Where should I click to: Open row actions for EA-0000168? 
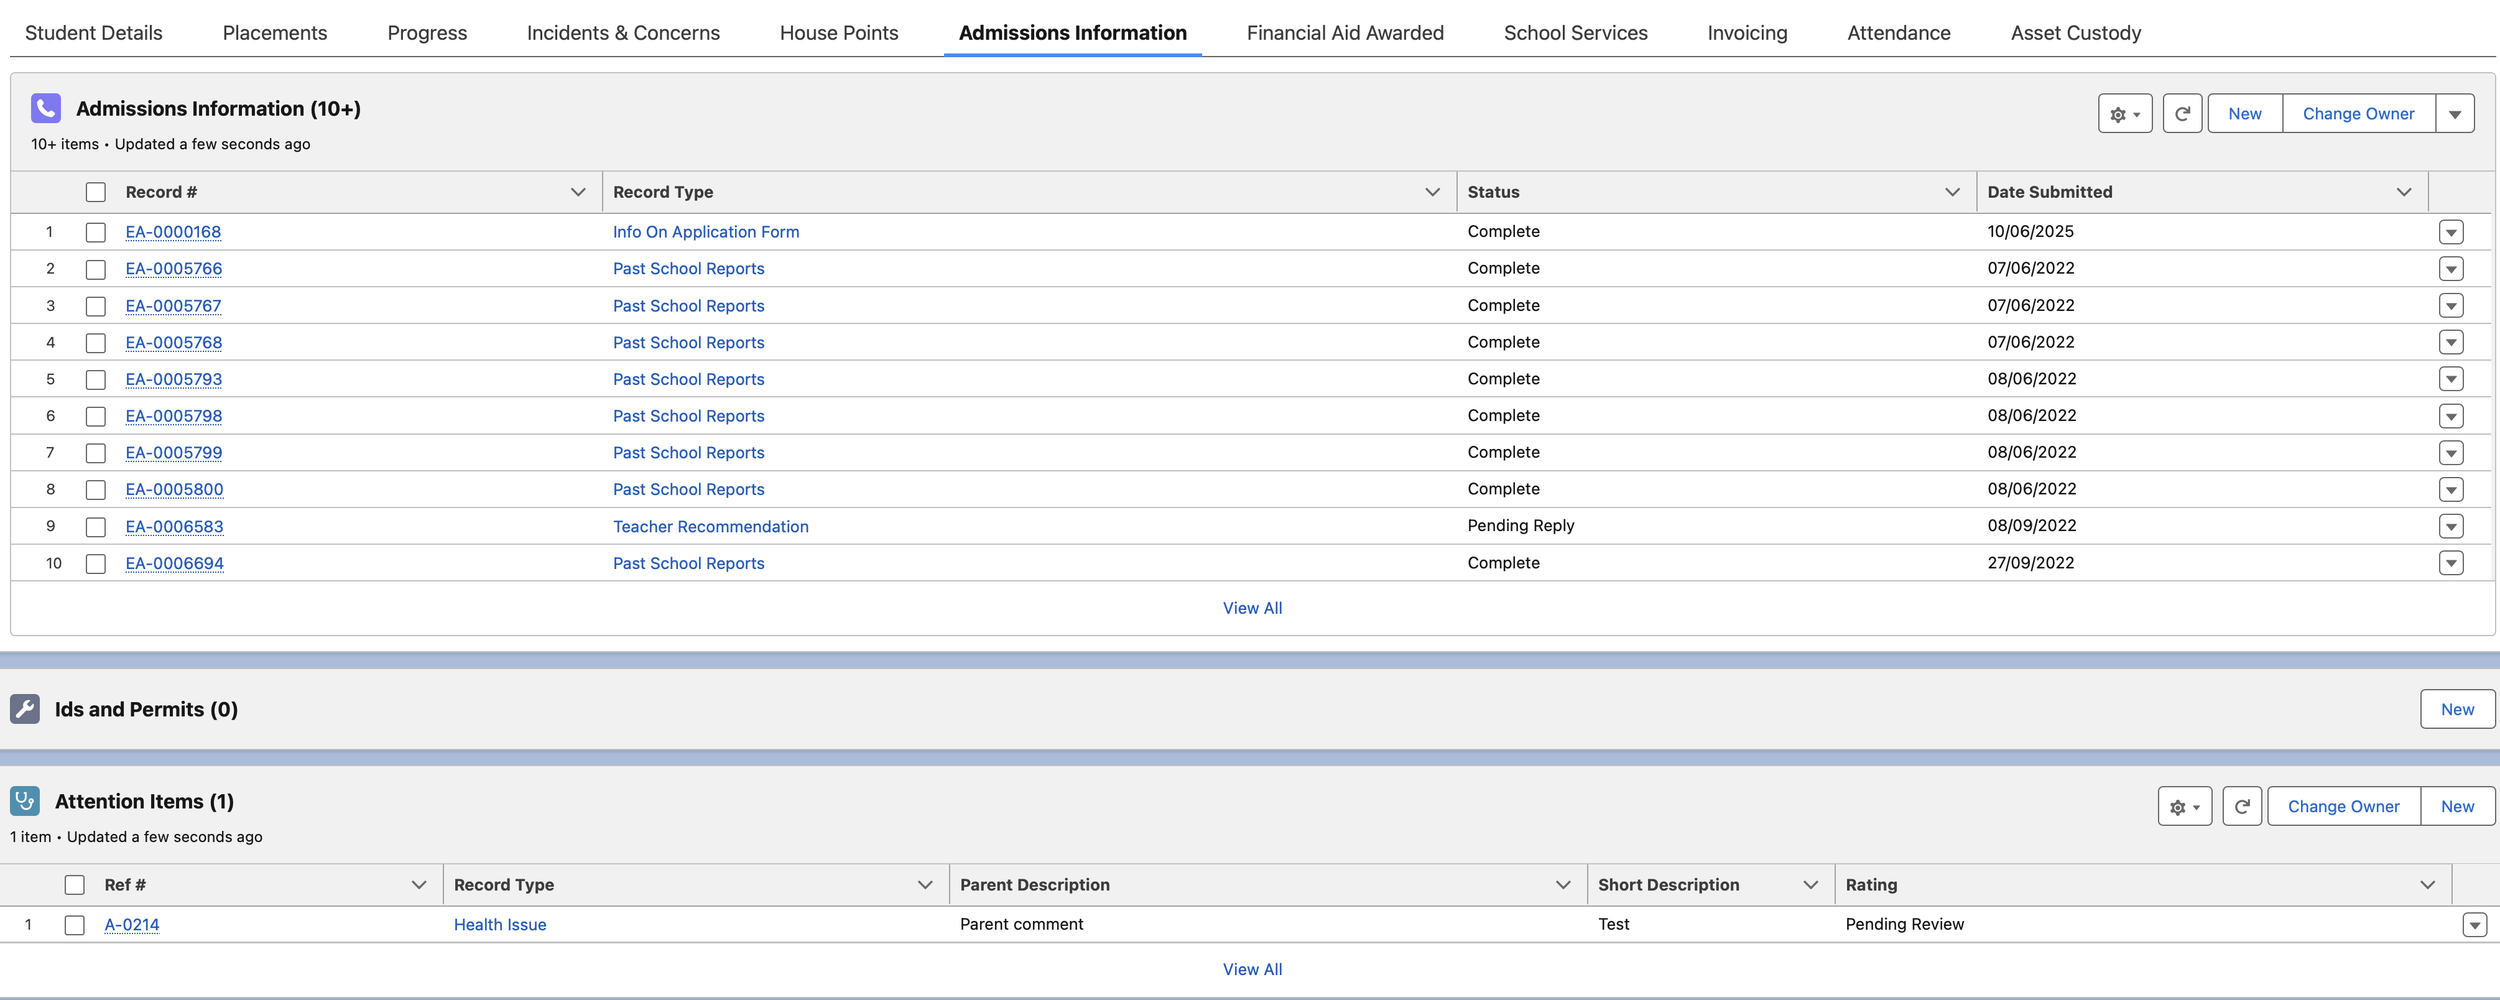[x=2451, y=232]
